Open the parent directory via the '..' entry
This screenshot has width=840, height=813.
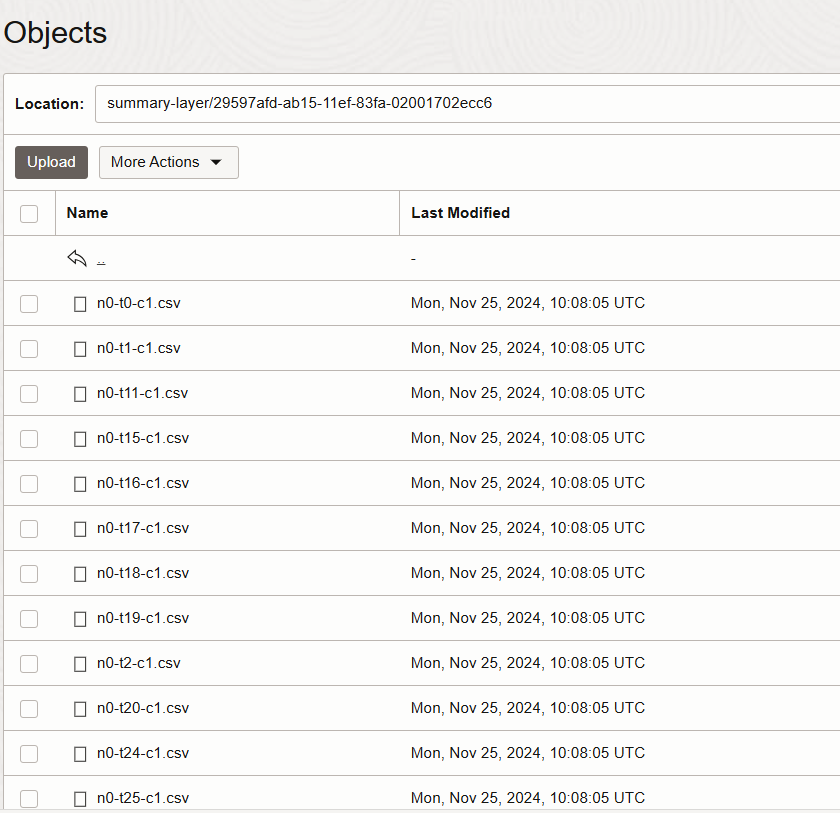(x=100, y=258)
